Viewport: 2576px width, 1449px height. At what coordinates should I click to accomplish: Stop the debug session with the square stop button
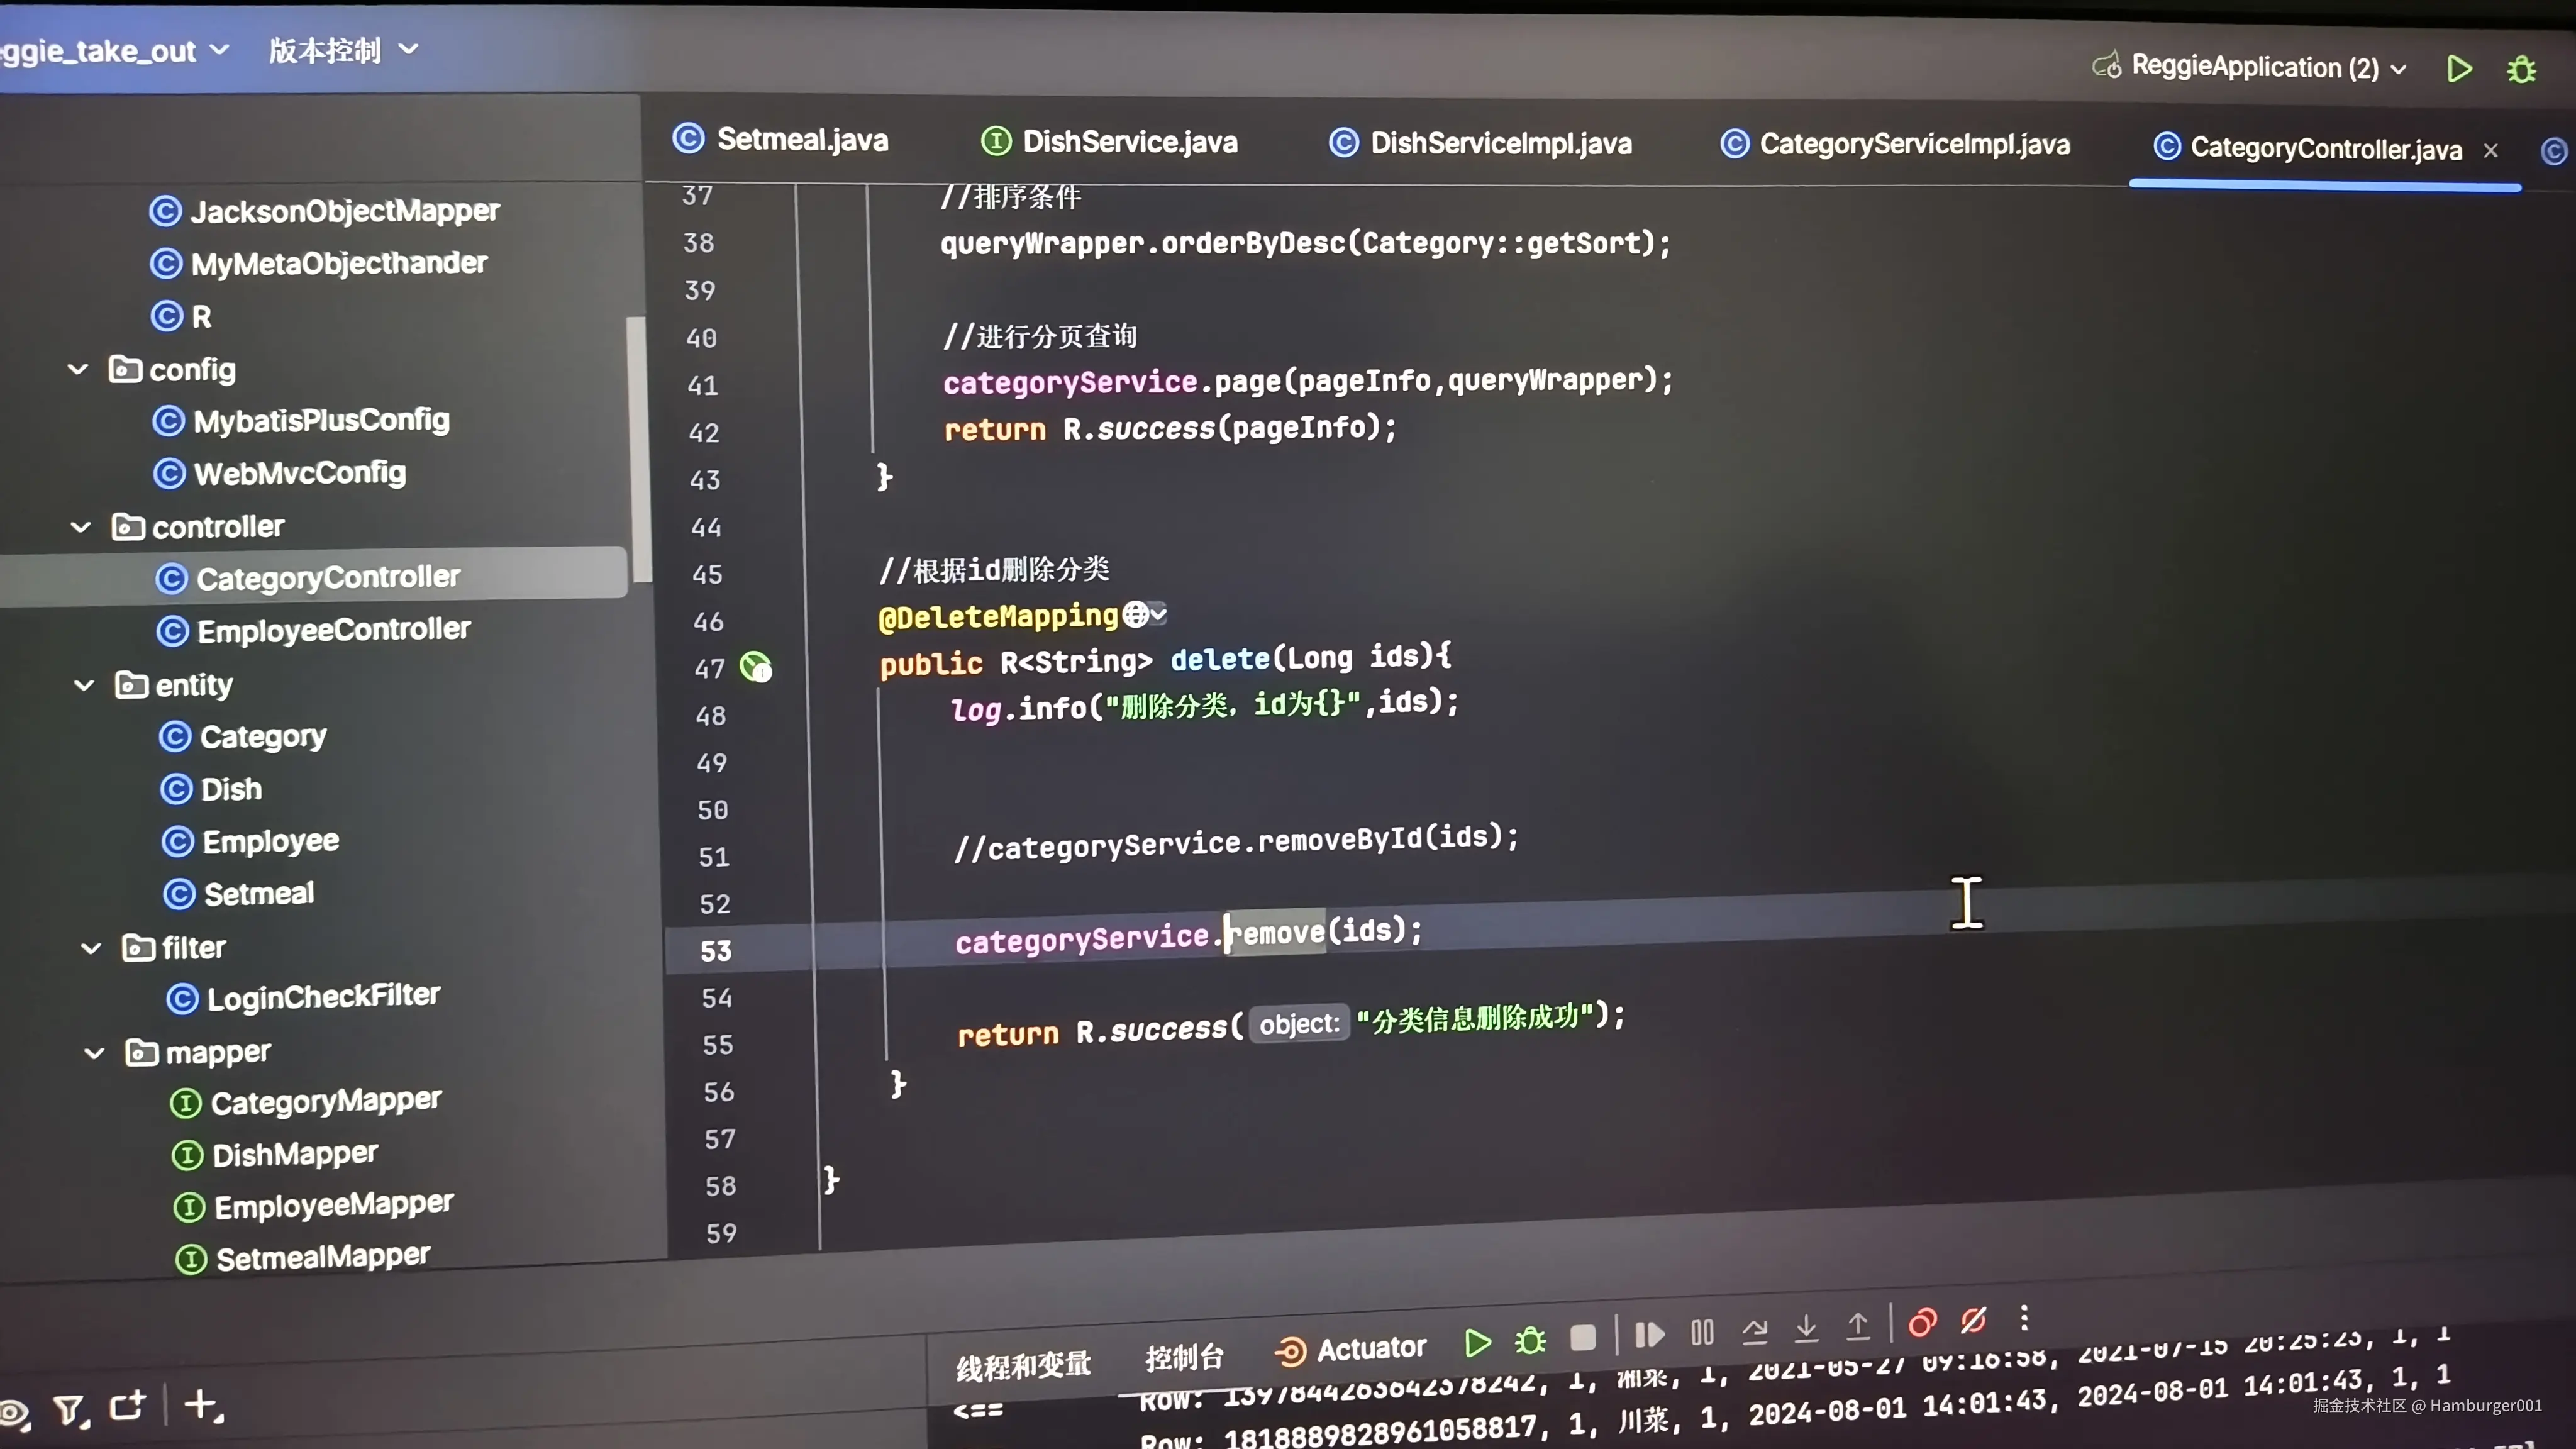coord(1582,1337)
